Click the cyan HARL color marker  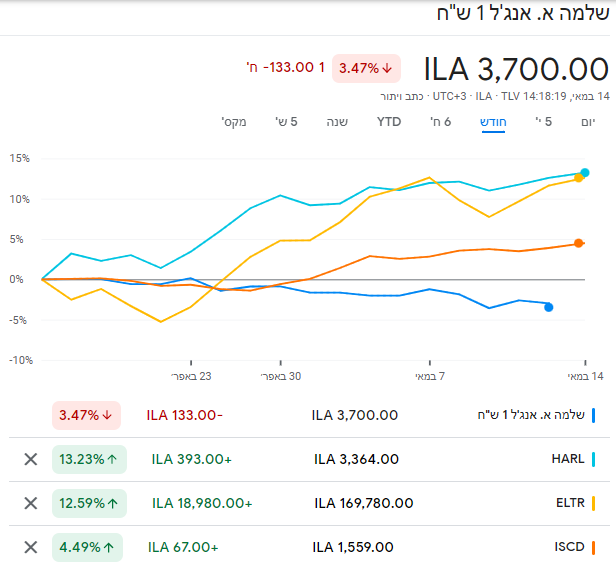pos(593,459)
